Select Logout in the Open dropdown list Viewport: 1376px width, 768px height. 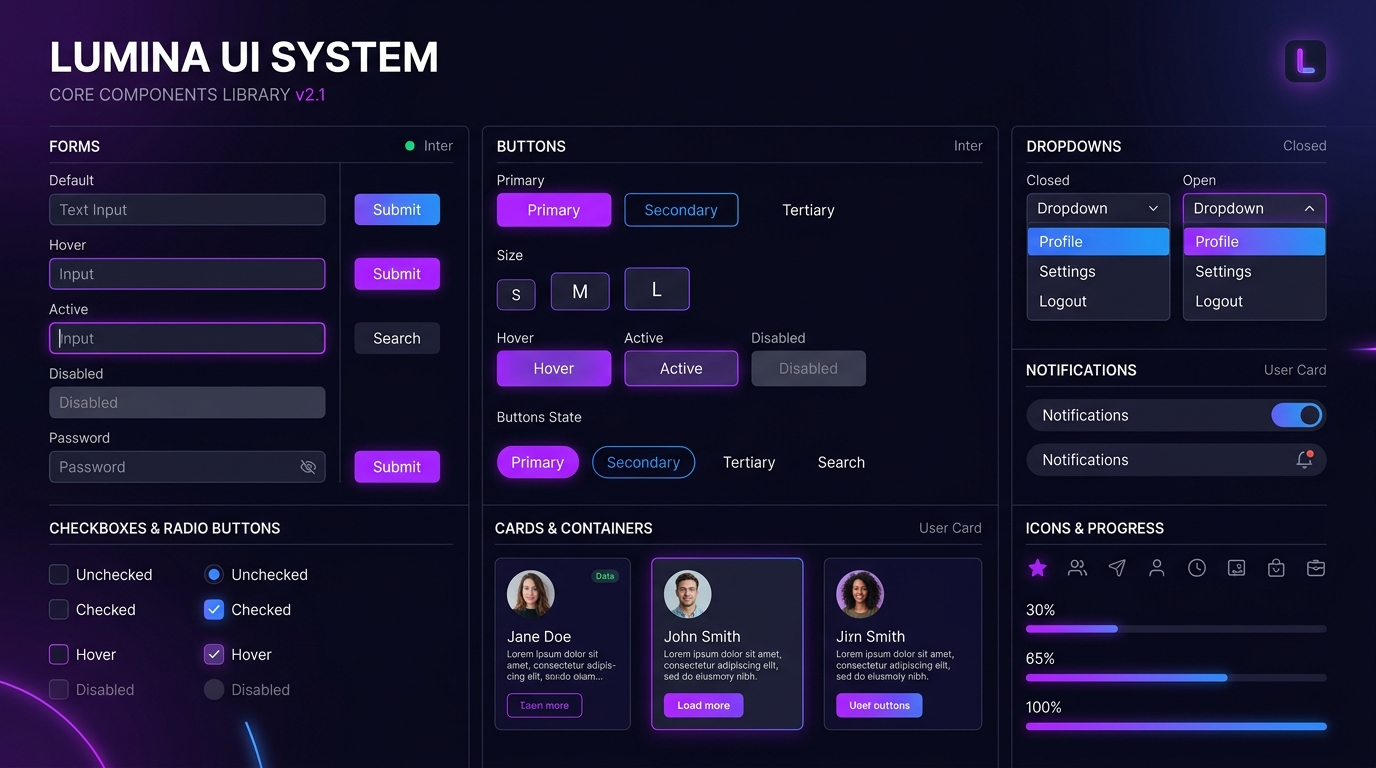click(x=1254, y=301)
